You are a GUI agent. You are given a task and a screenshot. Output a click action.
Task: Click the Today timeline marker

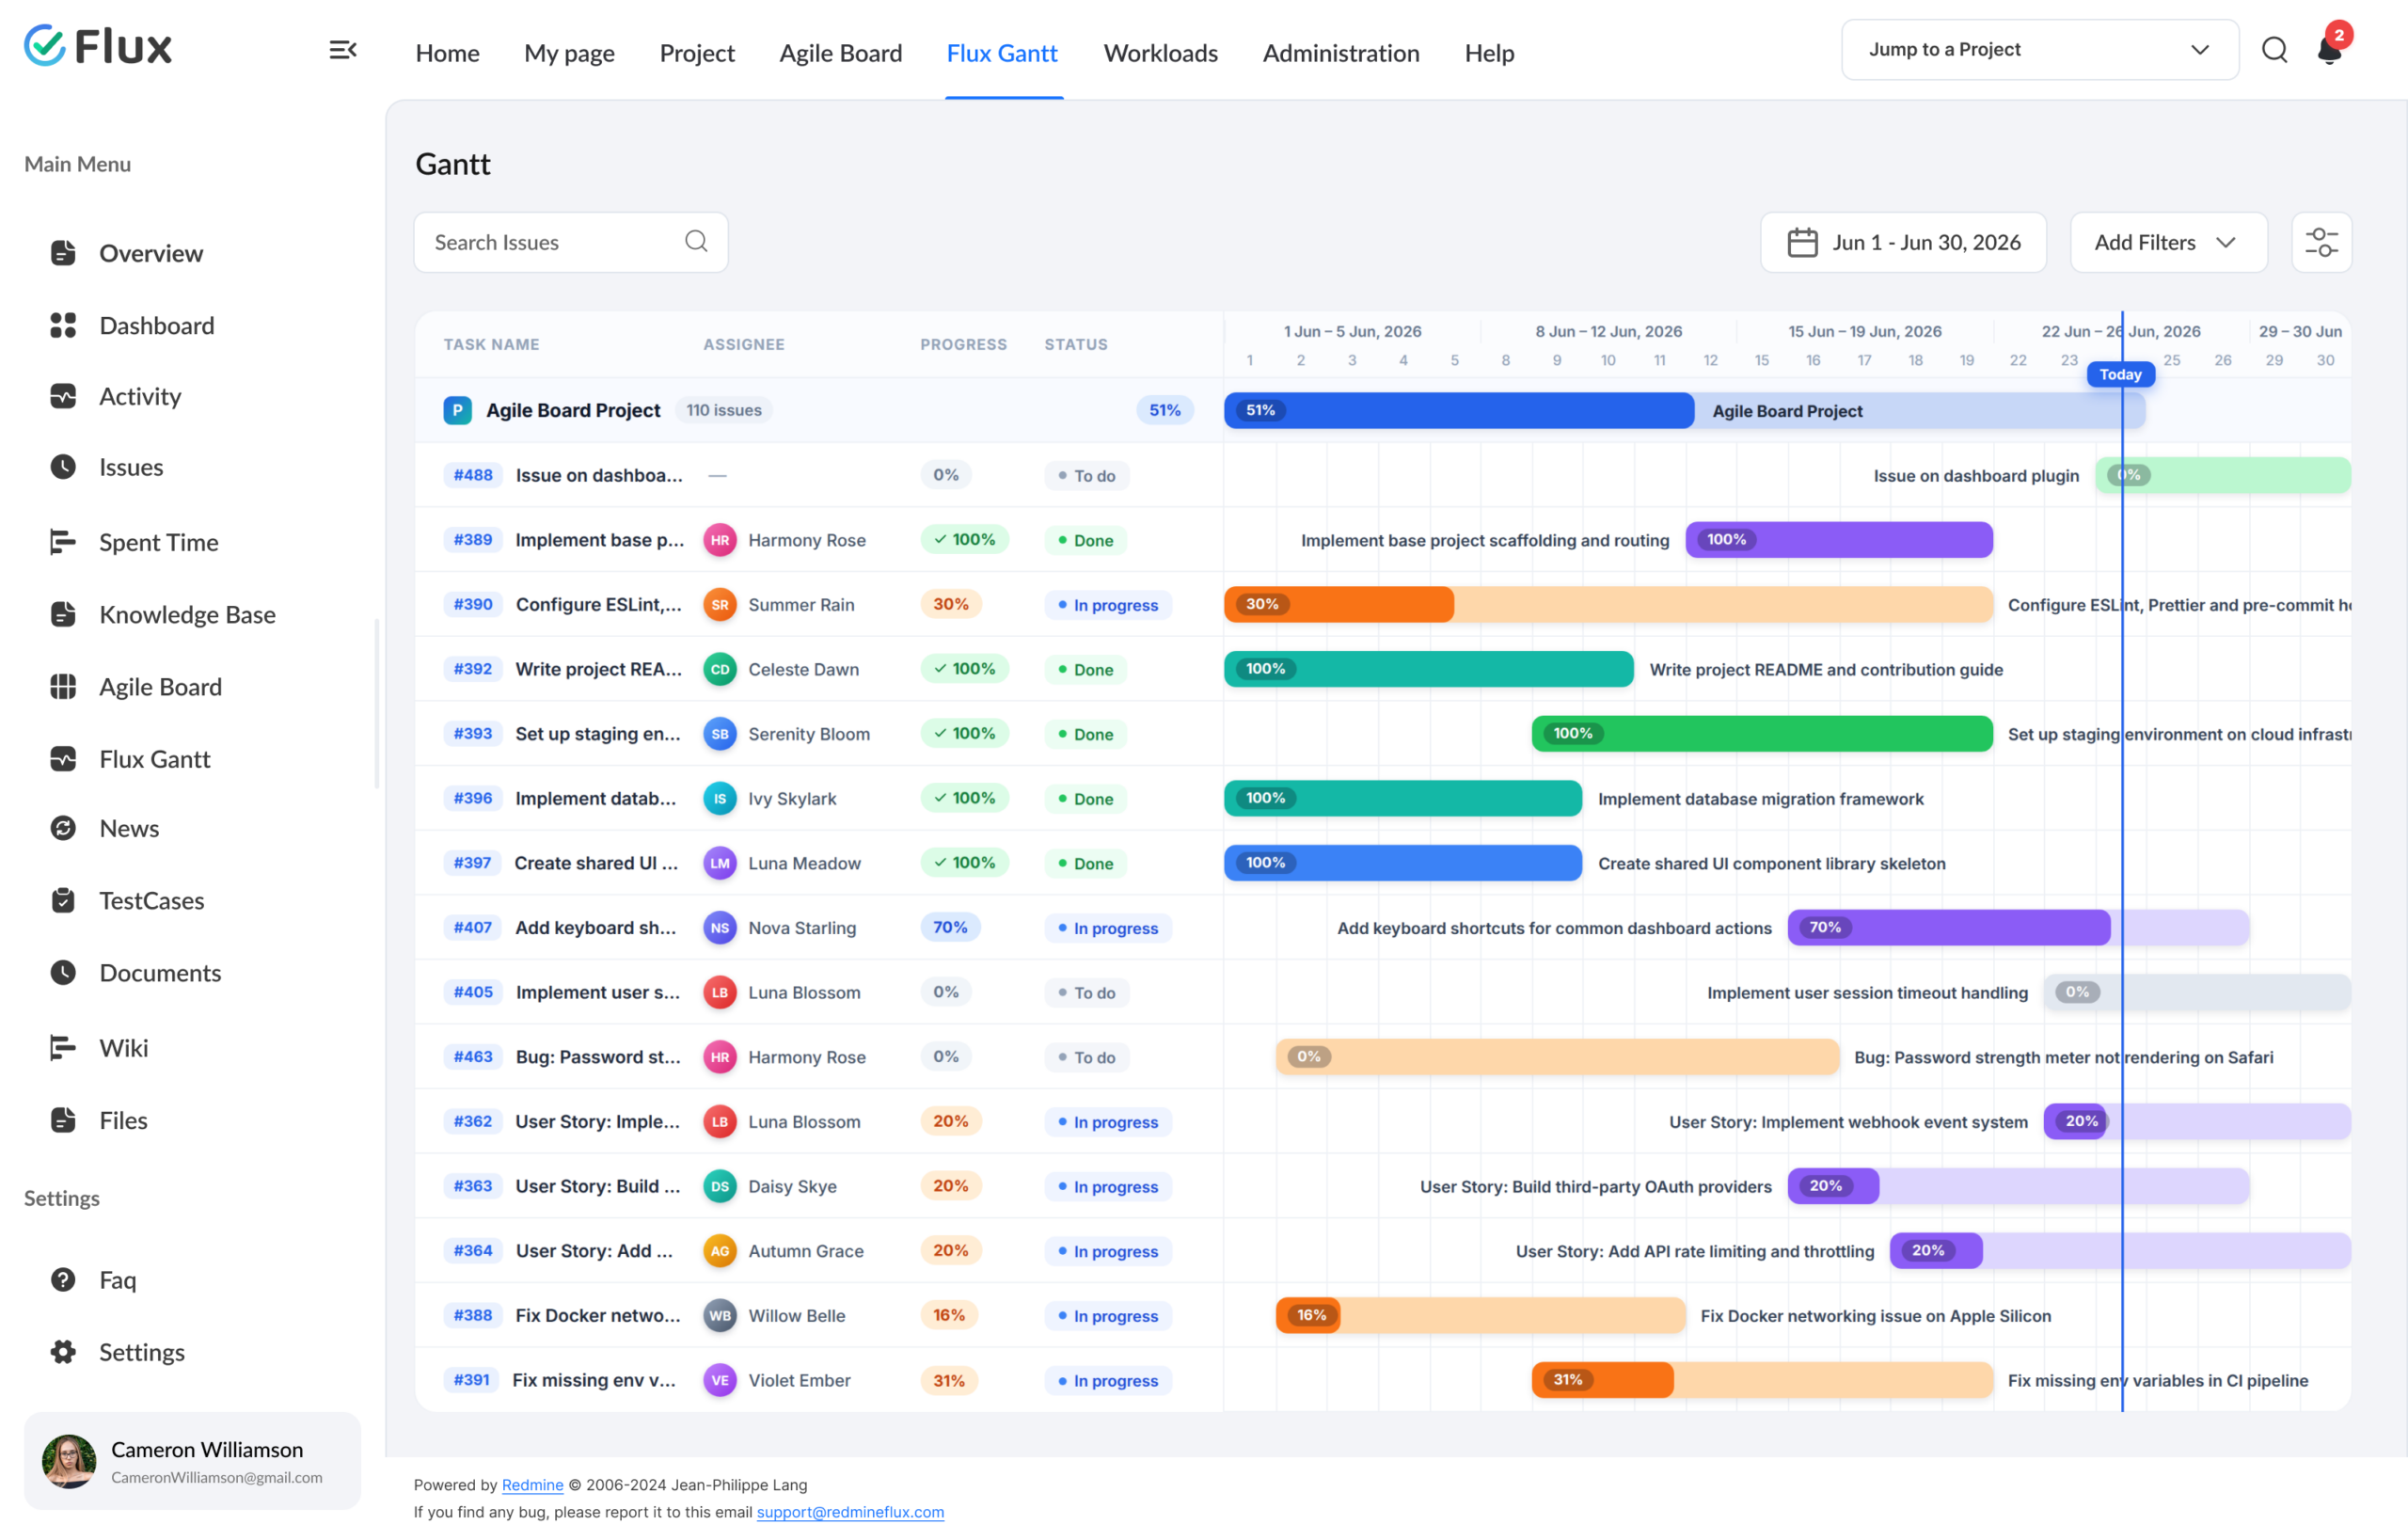(2120, 374)
